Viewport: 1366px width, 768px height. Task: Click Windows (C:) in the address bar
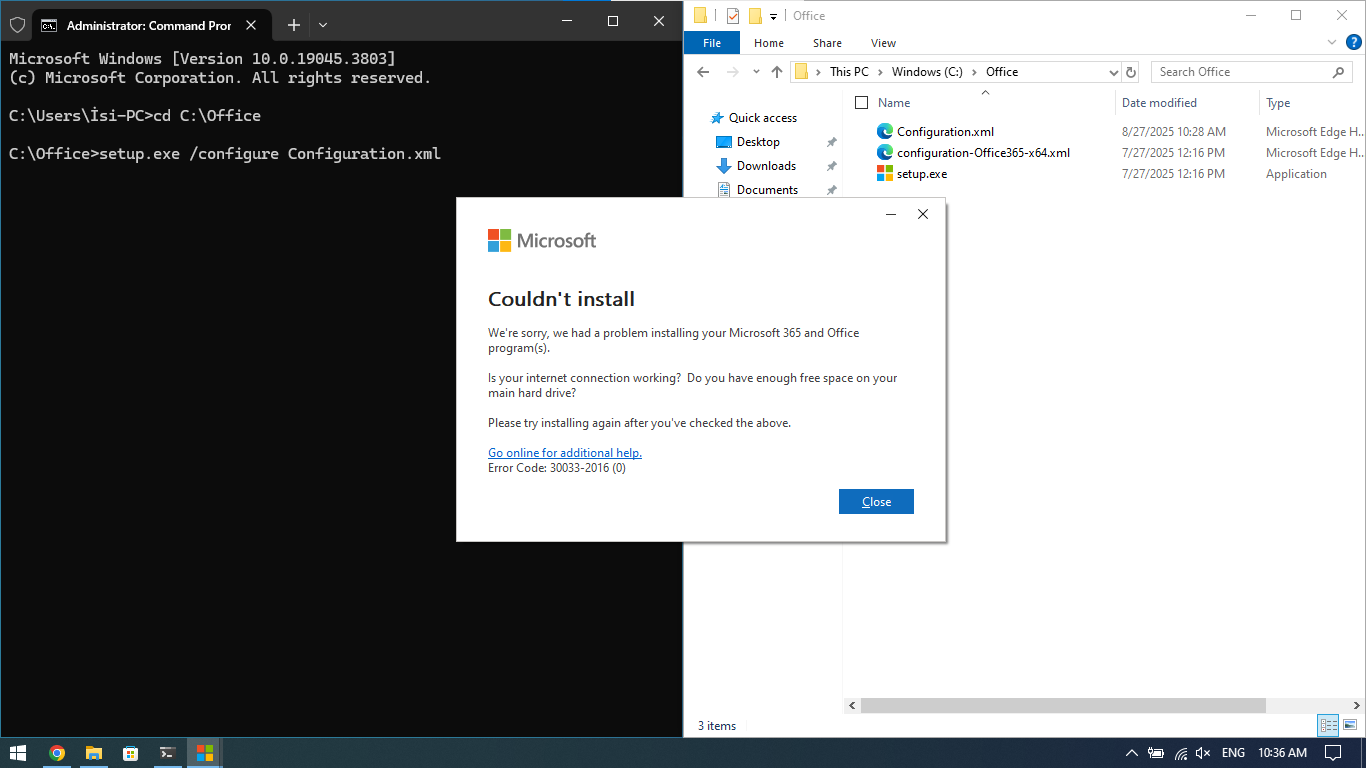point(927,72)
